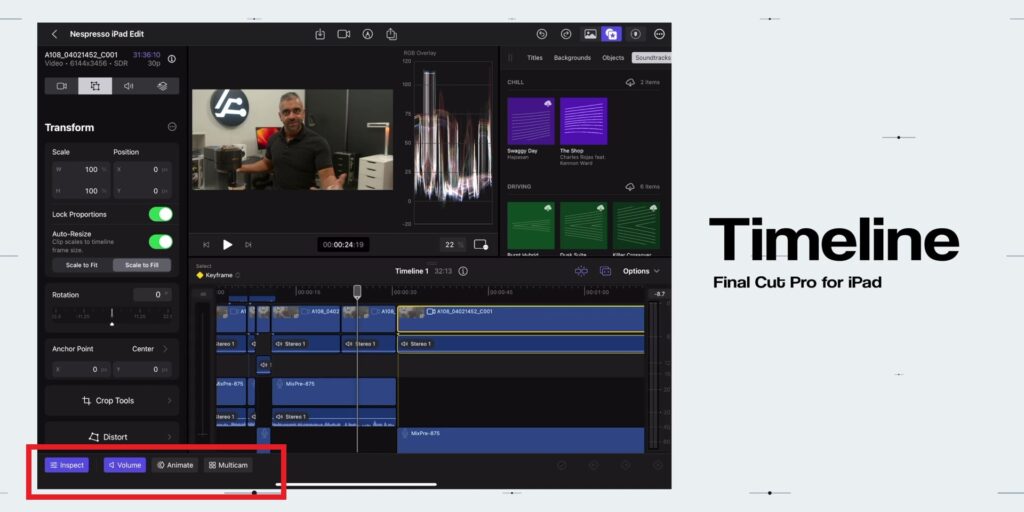Open the Multicam button
Screen dimensions: 1024x512
click(x=228, y=465)
